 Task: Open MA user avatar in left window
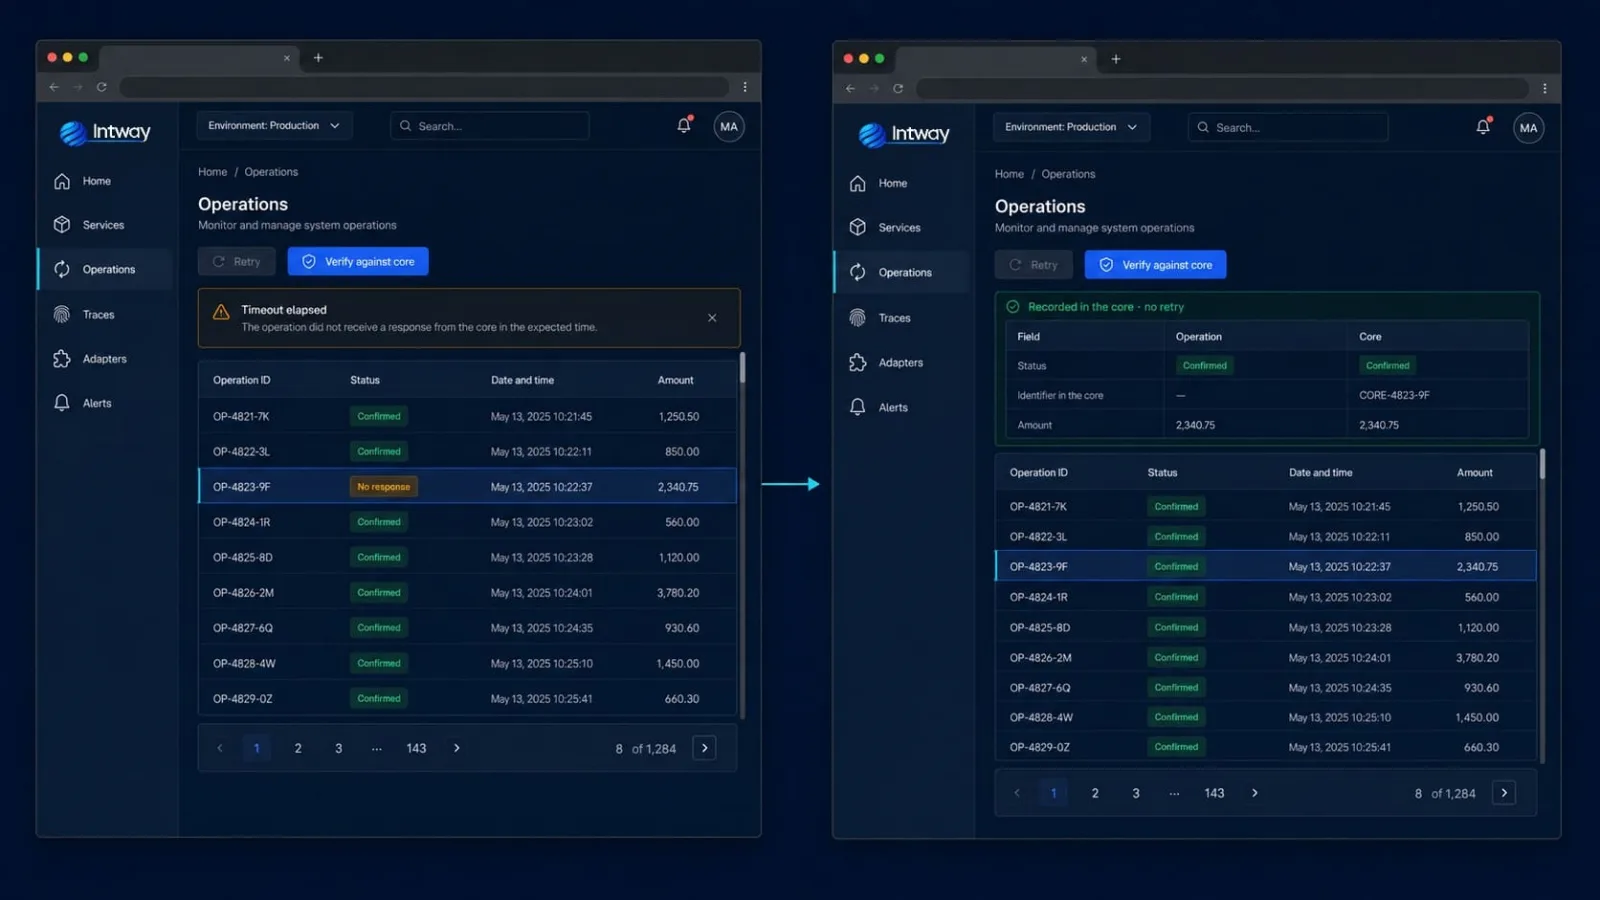[x=729, y=126]
